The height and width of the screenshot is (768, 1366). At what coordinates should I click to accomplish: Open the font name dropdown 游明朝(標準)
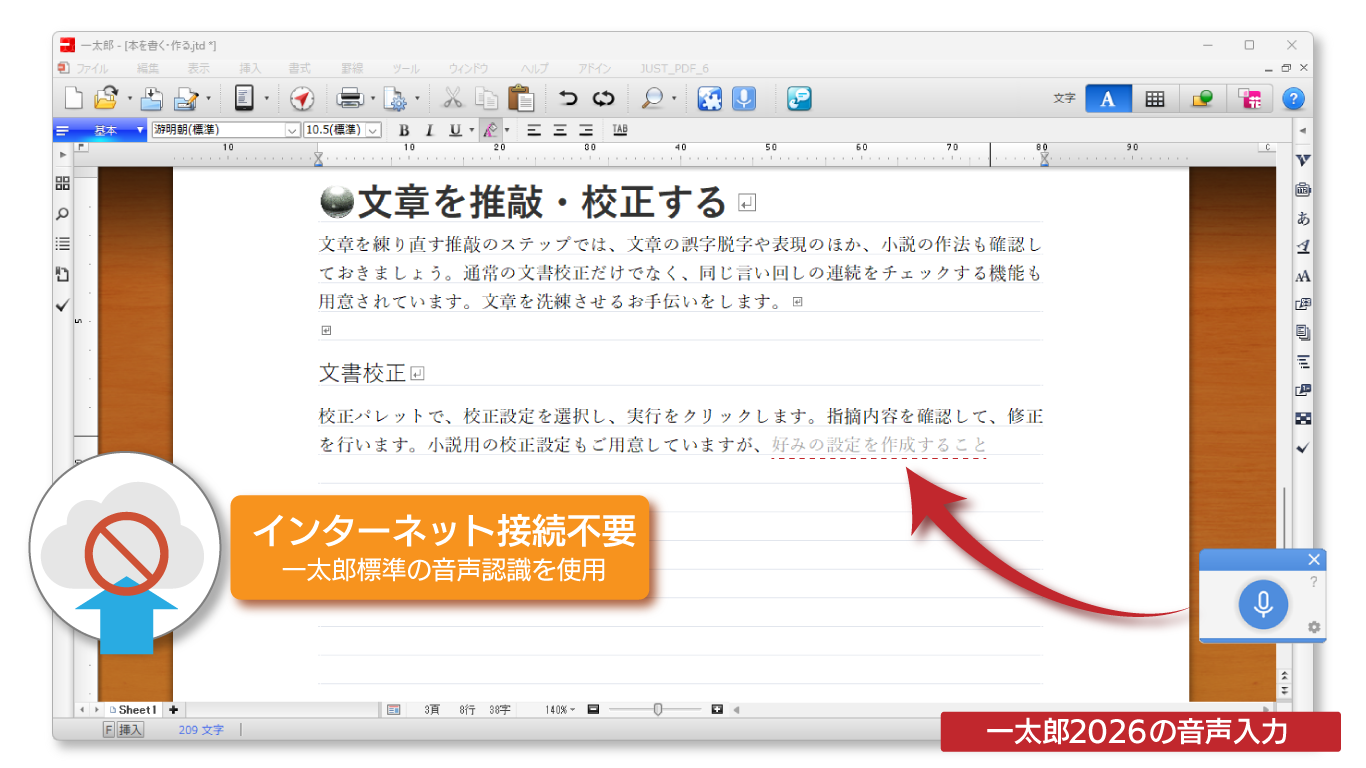292,130
